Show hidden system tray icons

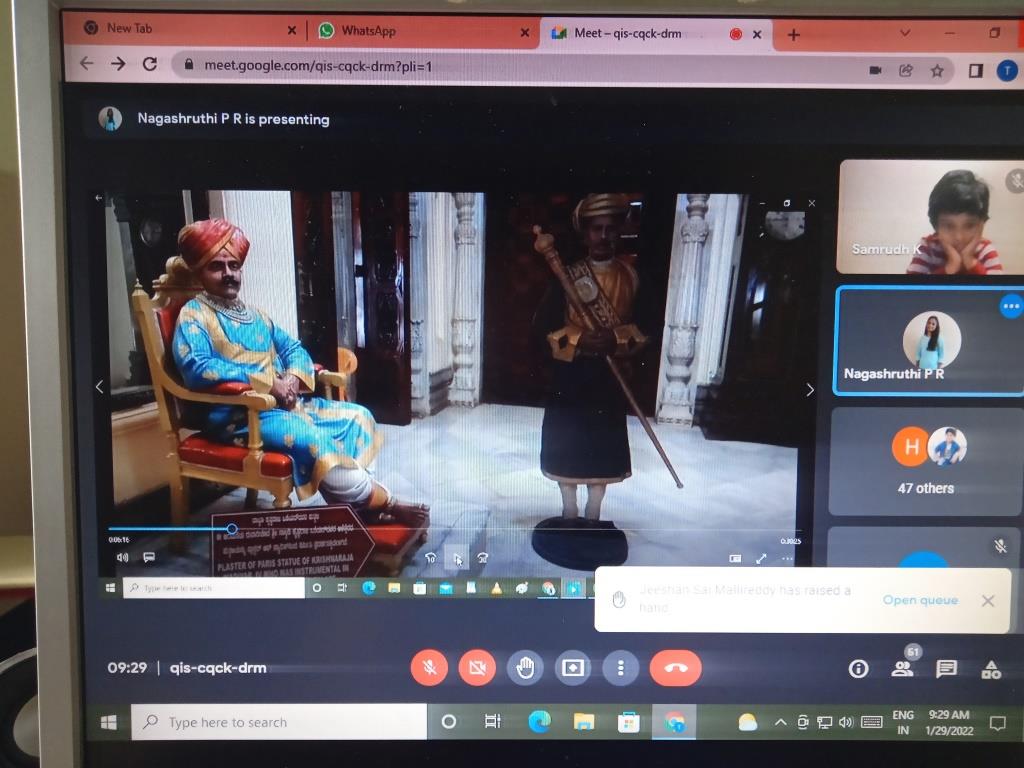[x=780, y=722]
